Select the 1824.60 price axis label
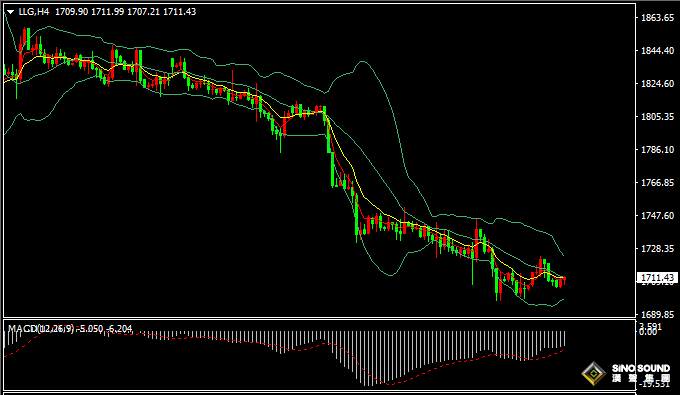Viewport: 680px width, 395px height. pos(657,84)
